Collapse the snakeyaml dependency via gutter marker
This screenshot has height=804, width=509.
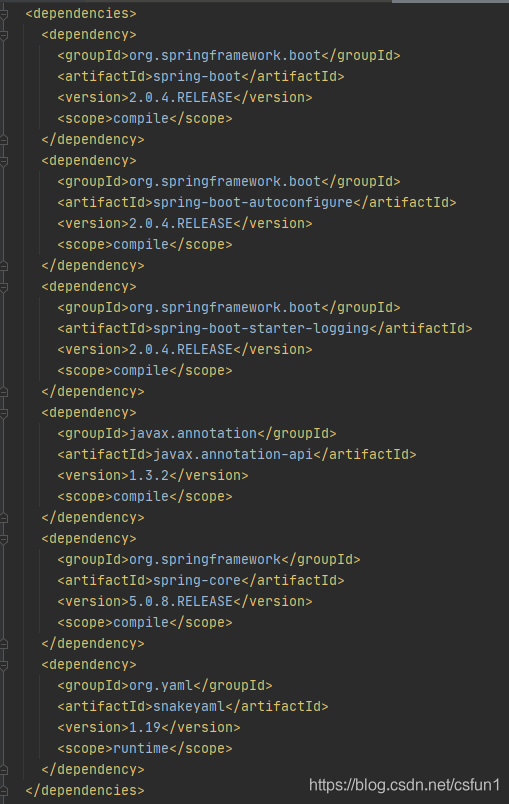click(4, 665)
